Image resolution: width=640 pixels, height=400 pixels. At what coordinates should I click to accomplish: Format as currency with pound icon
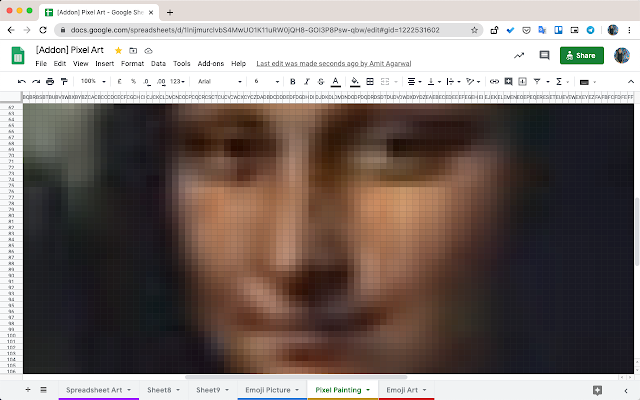pos(120,82)
